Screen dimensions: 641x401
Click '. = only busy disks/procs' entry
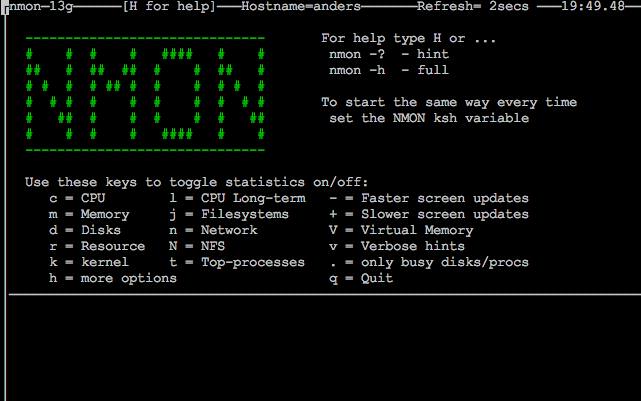pos(429,262)
